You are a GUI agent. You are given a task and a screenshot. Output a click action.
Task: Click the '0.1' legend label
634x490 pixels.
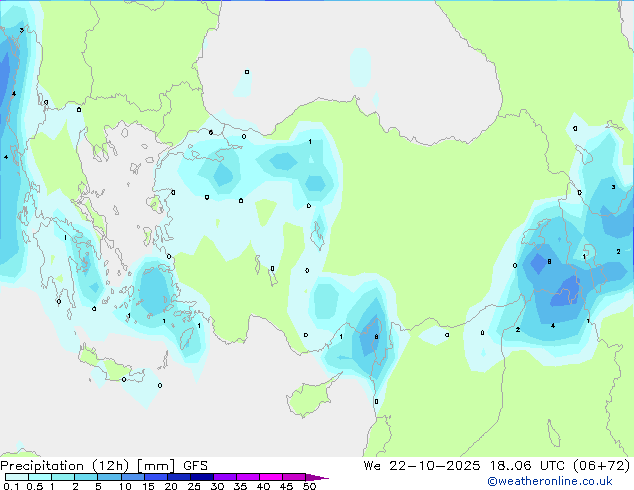(x=11, y=486)
